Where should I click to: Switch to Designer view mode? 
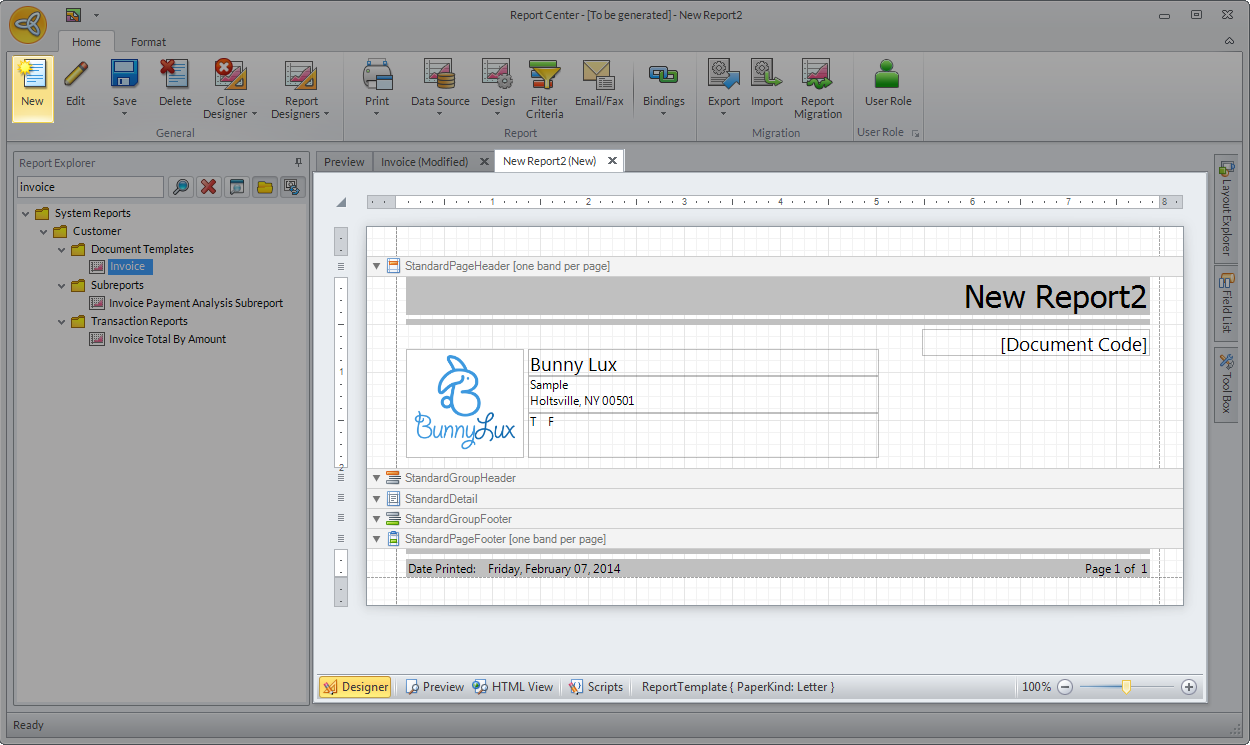coord(356,687)
